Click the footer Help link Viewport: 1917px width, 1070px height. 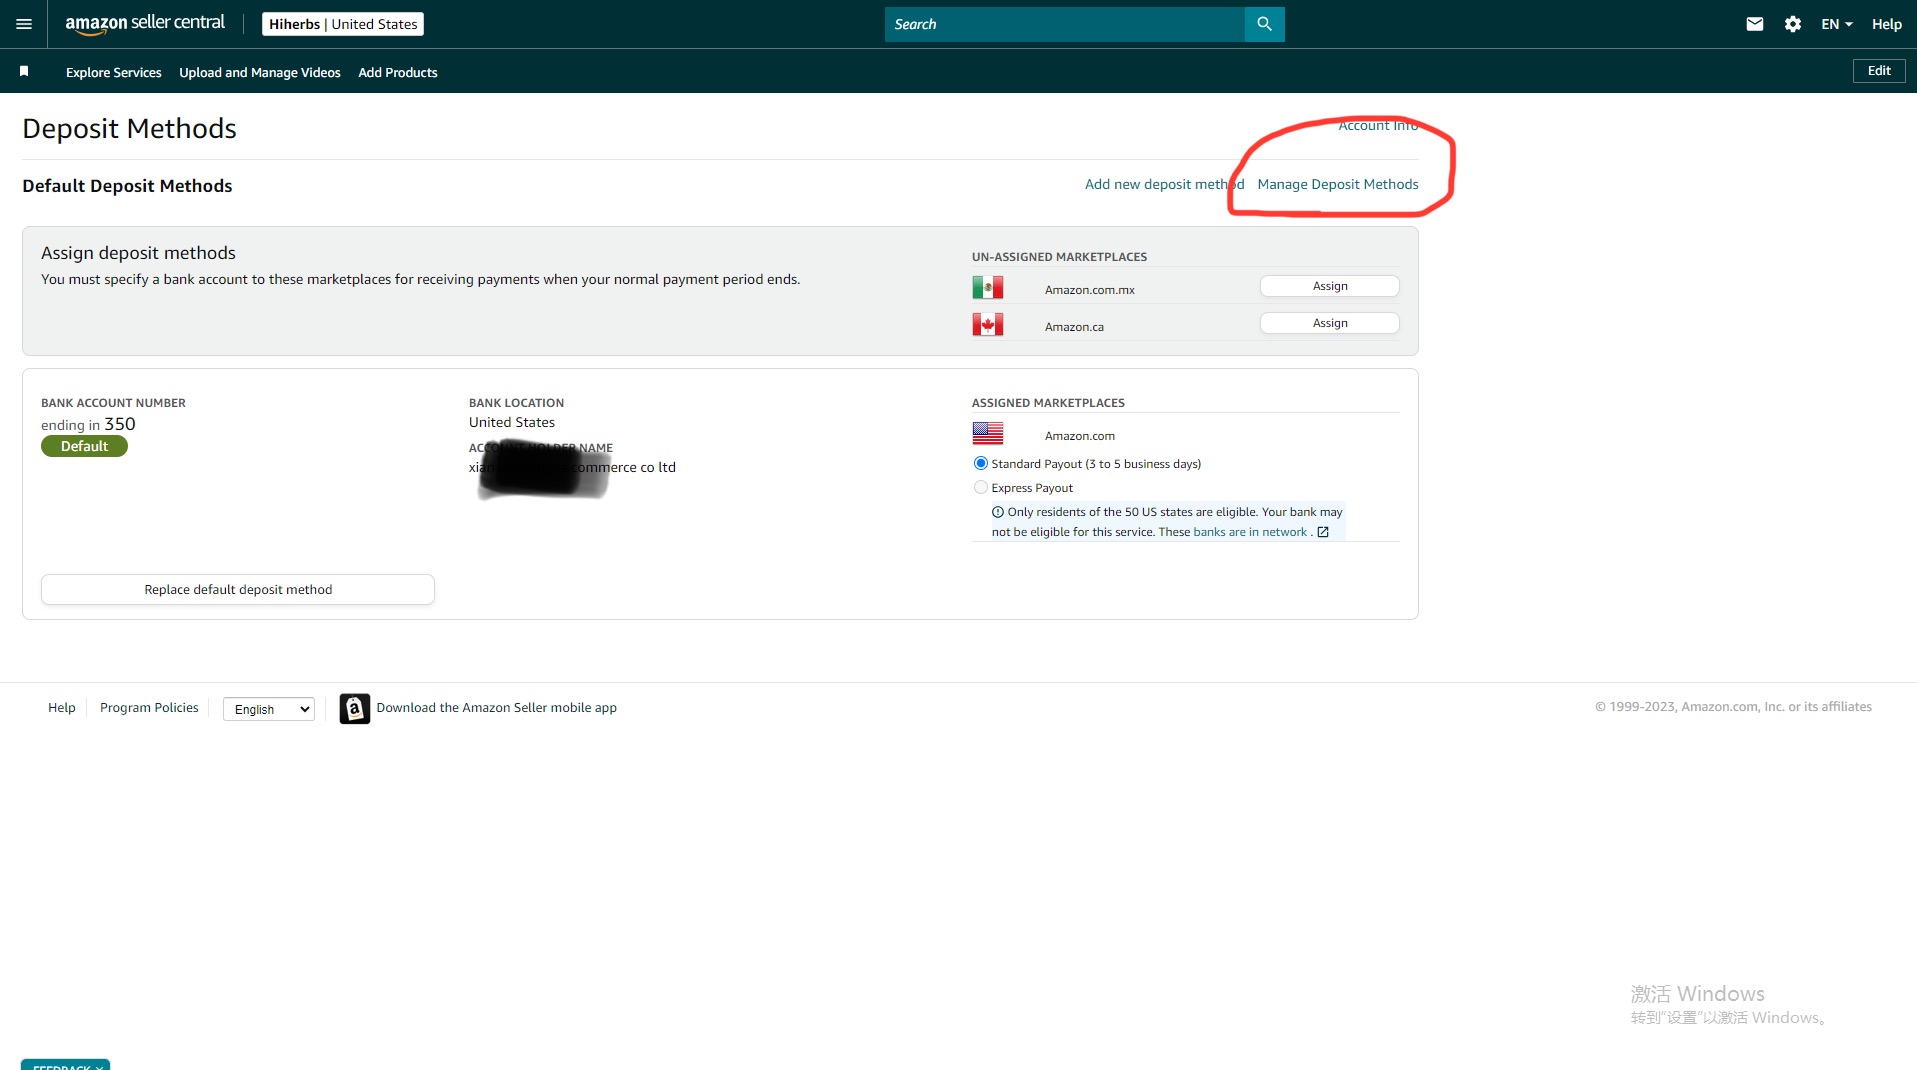(62, 707)
